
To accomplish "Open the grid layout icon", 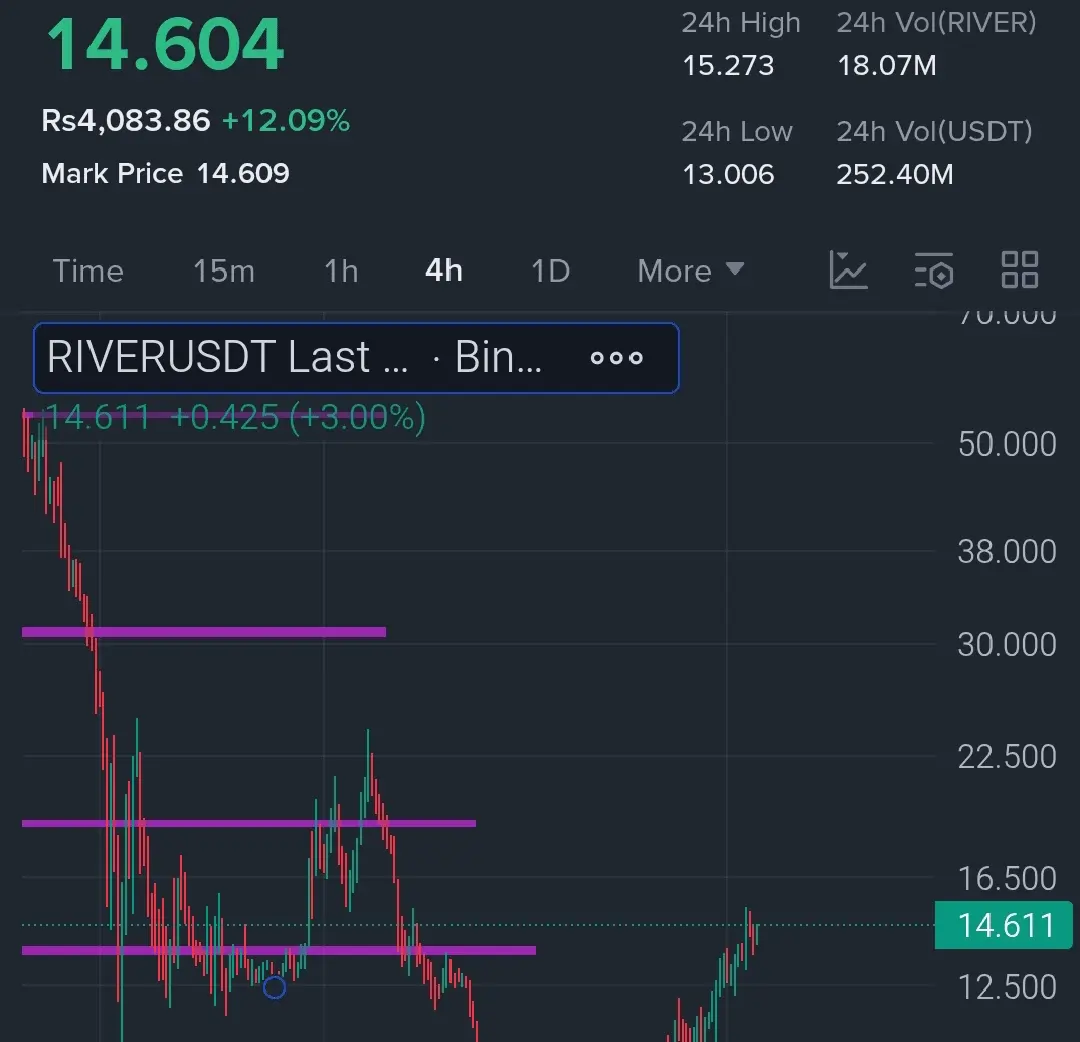I will pos(1019,269).
